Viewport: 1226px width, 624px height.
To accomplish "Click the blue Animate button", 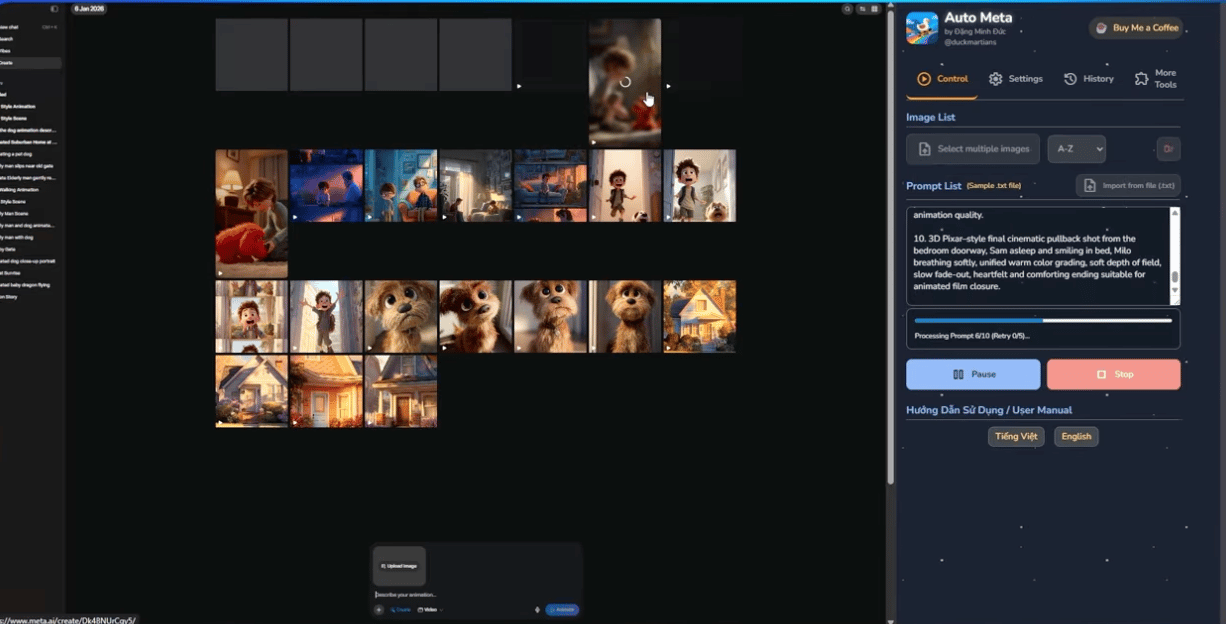I will pos(562,610).
